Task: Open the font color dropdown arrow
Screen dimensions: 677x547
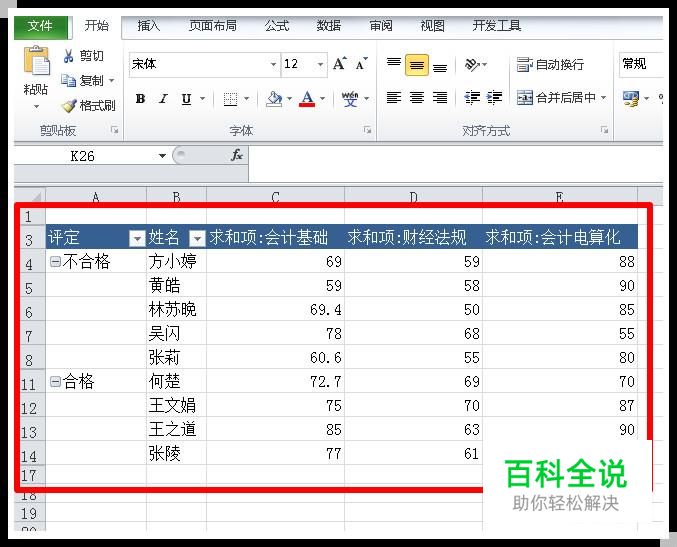Action: pyautogui.click(x=323, y=99)
